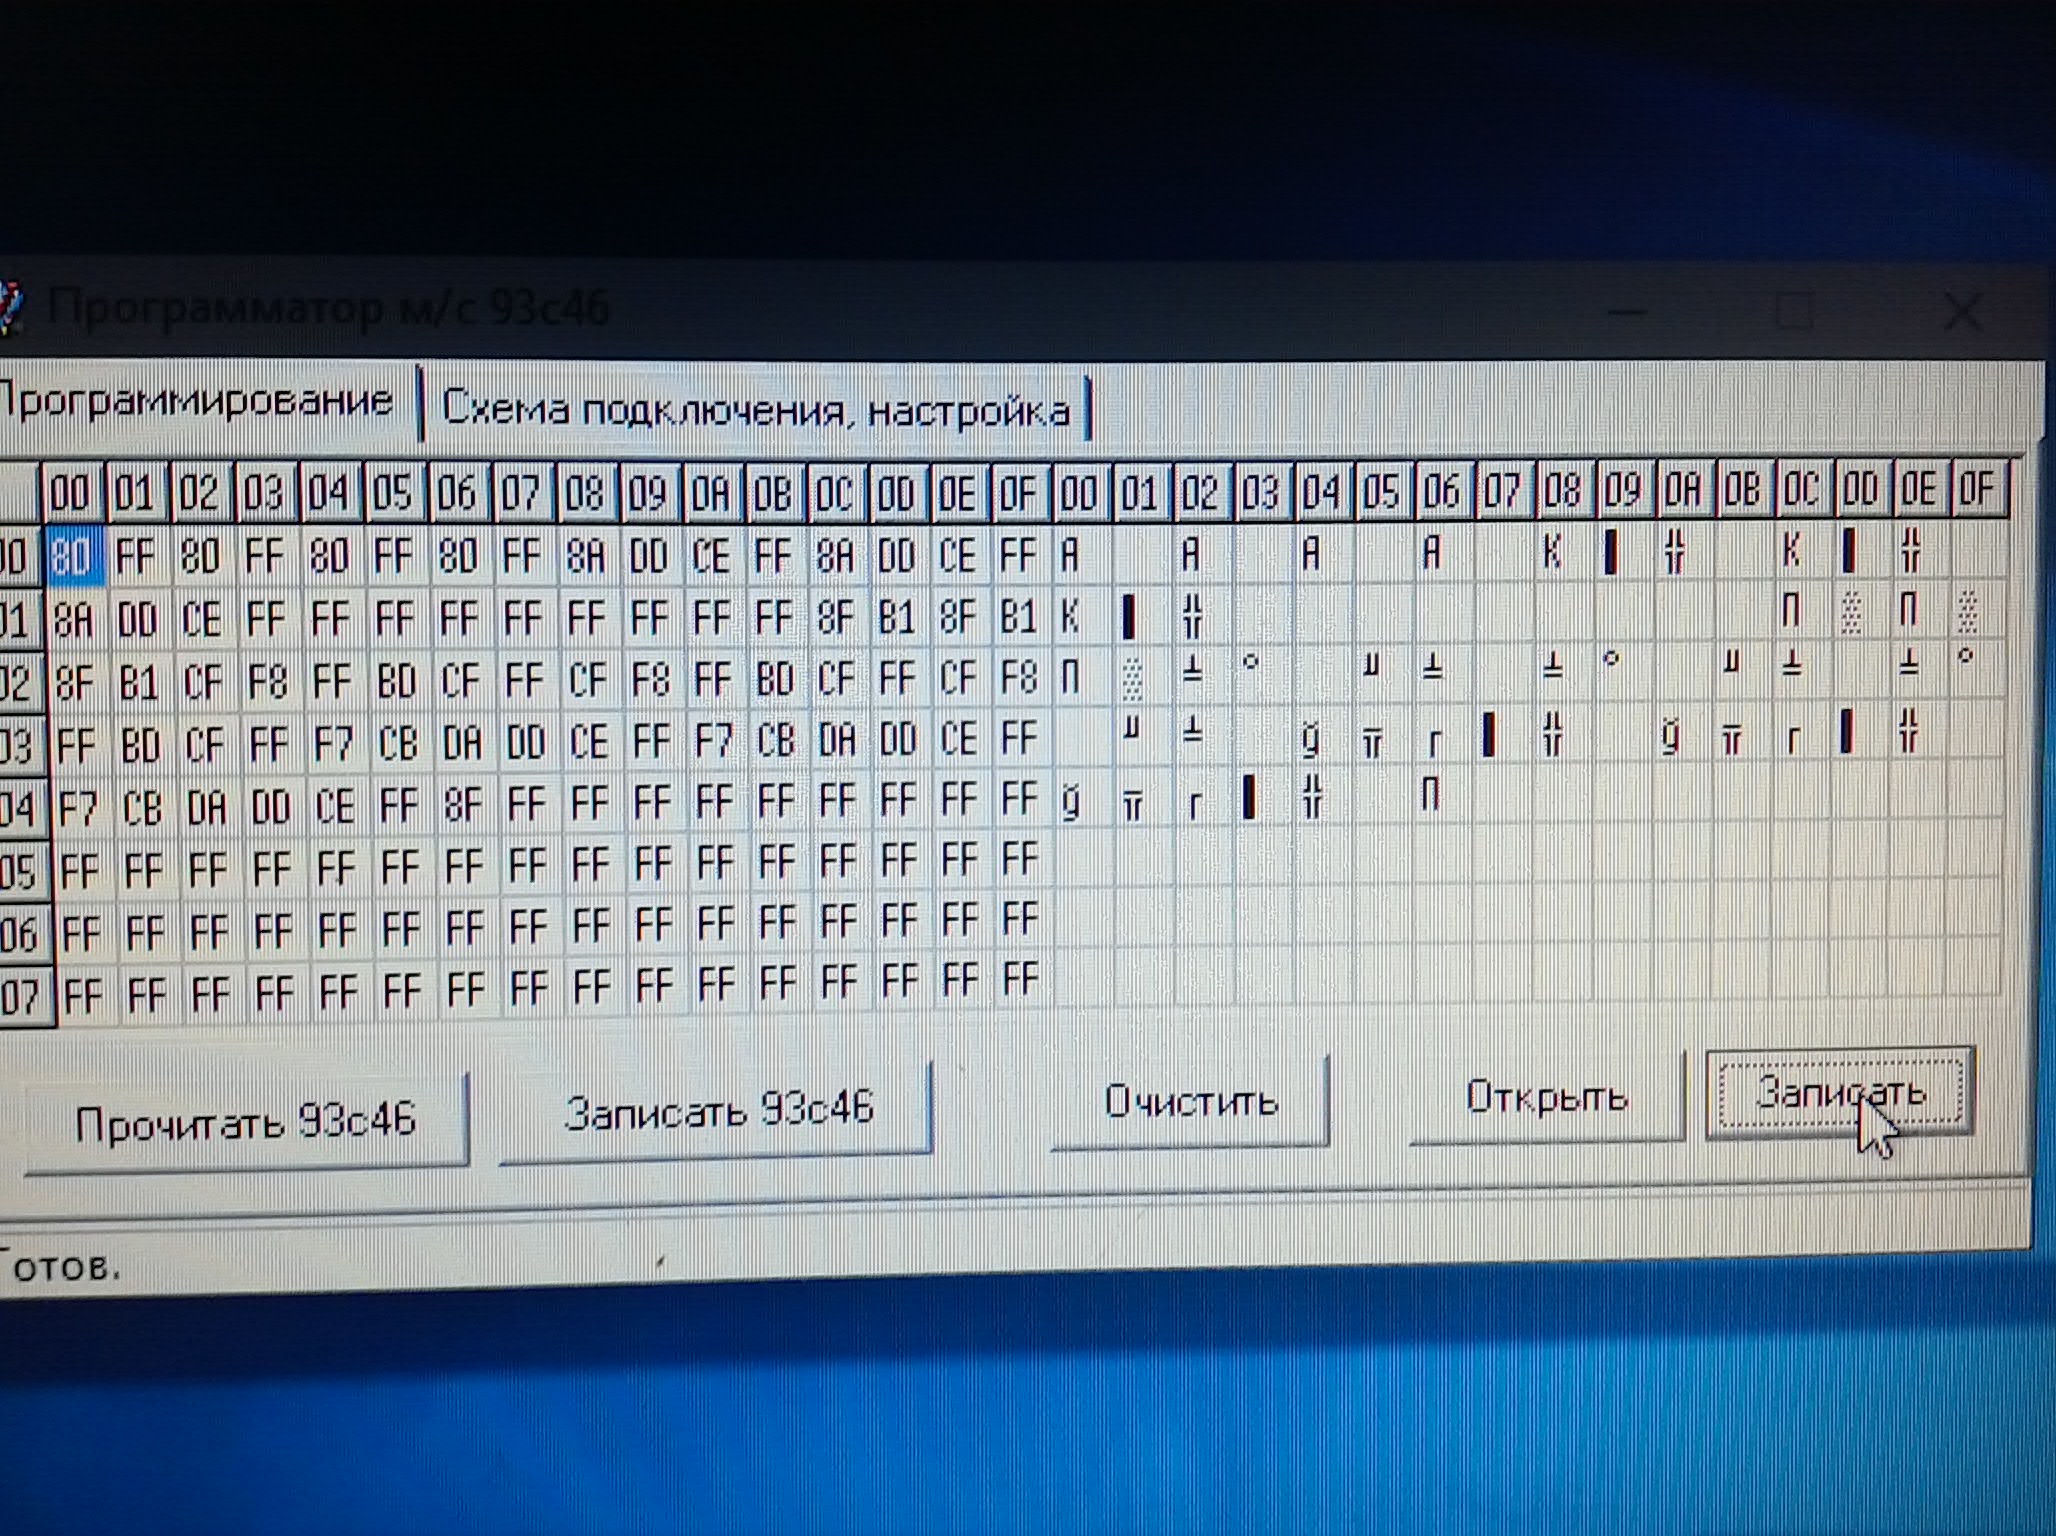
Task: Maximize the programmer window
Action: tap(1795, 312)
